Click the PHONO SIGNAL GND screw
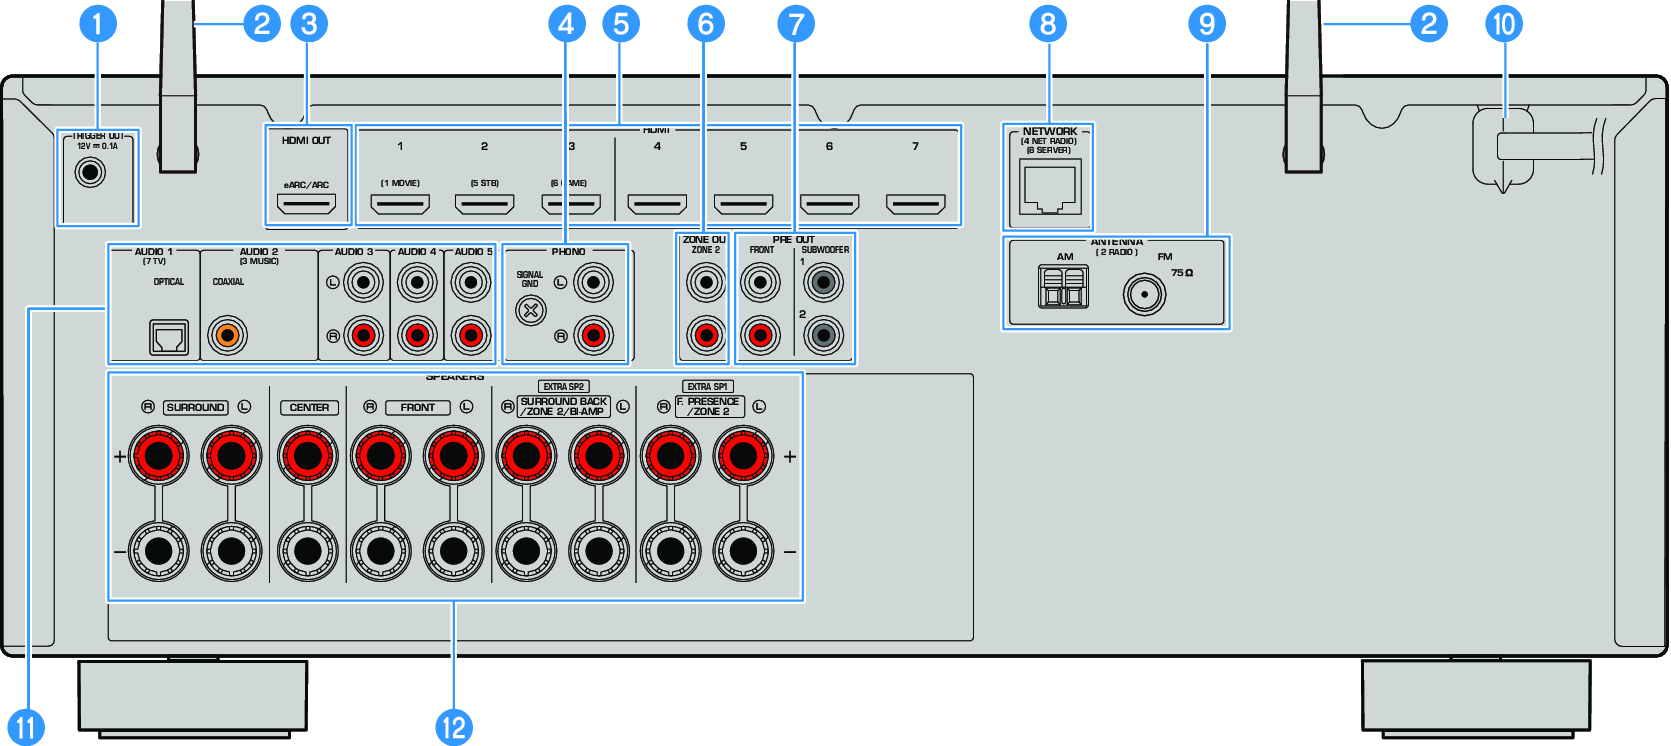The height and width of the screenshot is (746, 1671). 531,311
